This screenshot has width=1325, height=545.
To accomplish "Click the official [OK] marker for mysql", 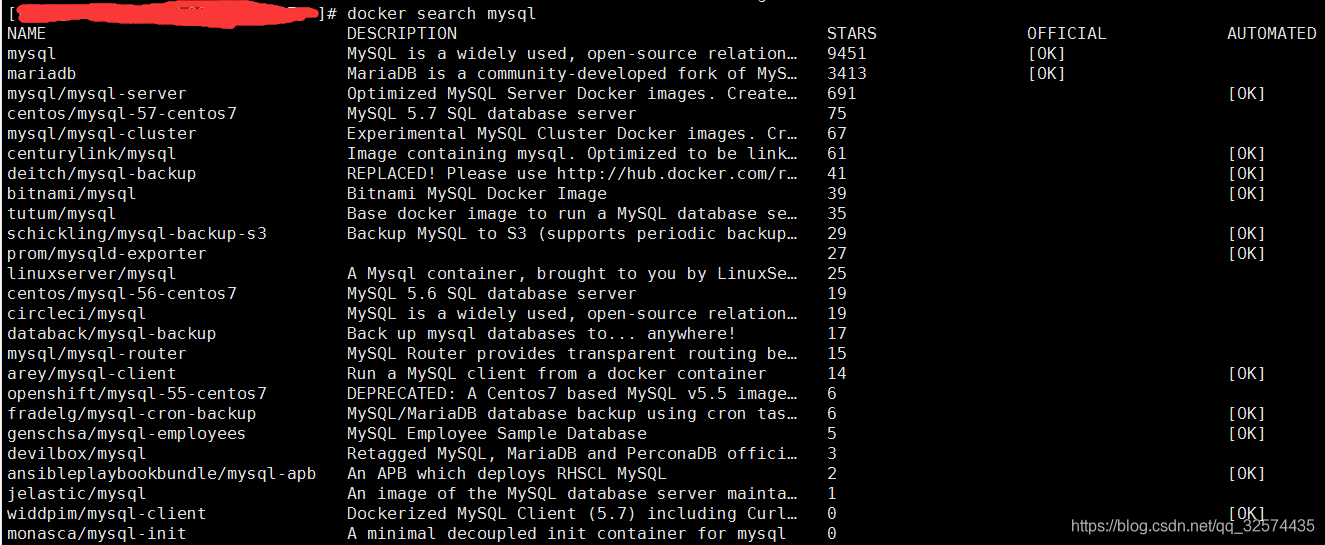I will 1047,54.
